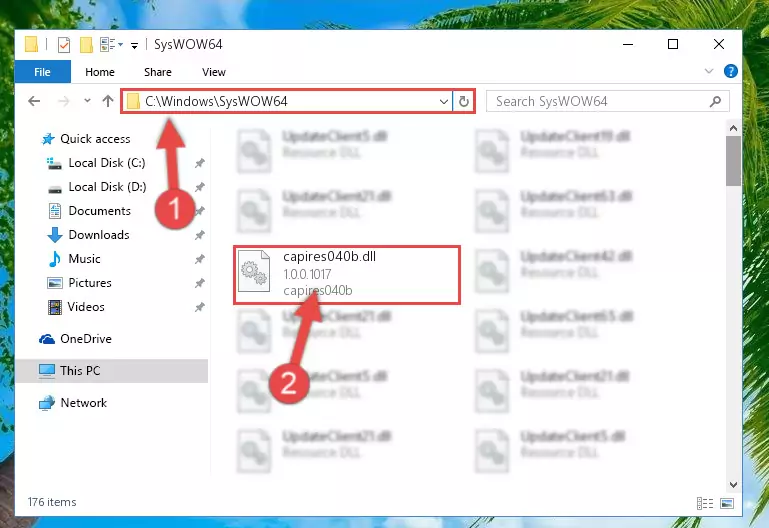Image resolution: width=769 pixels, height=528 pixels.
Task: Switch to the Home ribbon tab
Action: (100, 72)
